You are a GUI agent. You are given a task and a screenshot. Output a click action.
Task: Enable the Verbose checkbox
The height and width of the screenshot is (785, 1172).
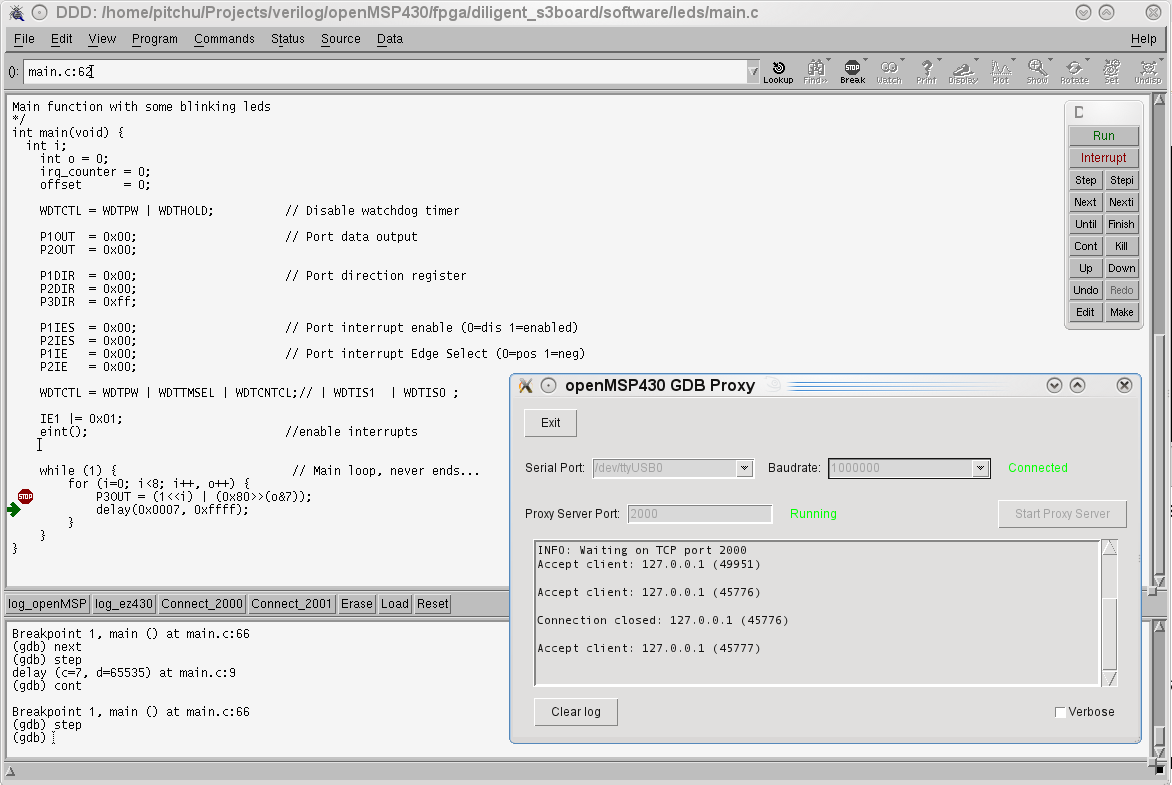point(1061,712)
